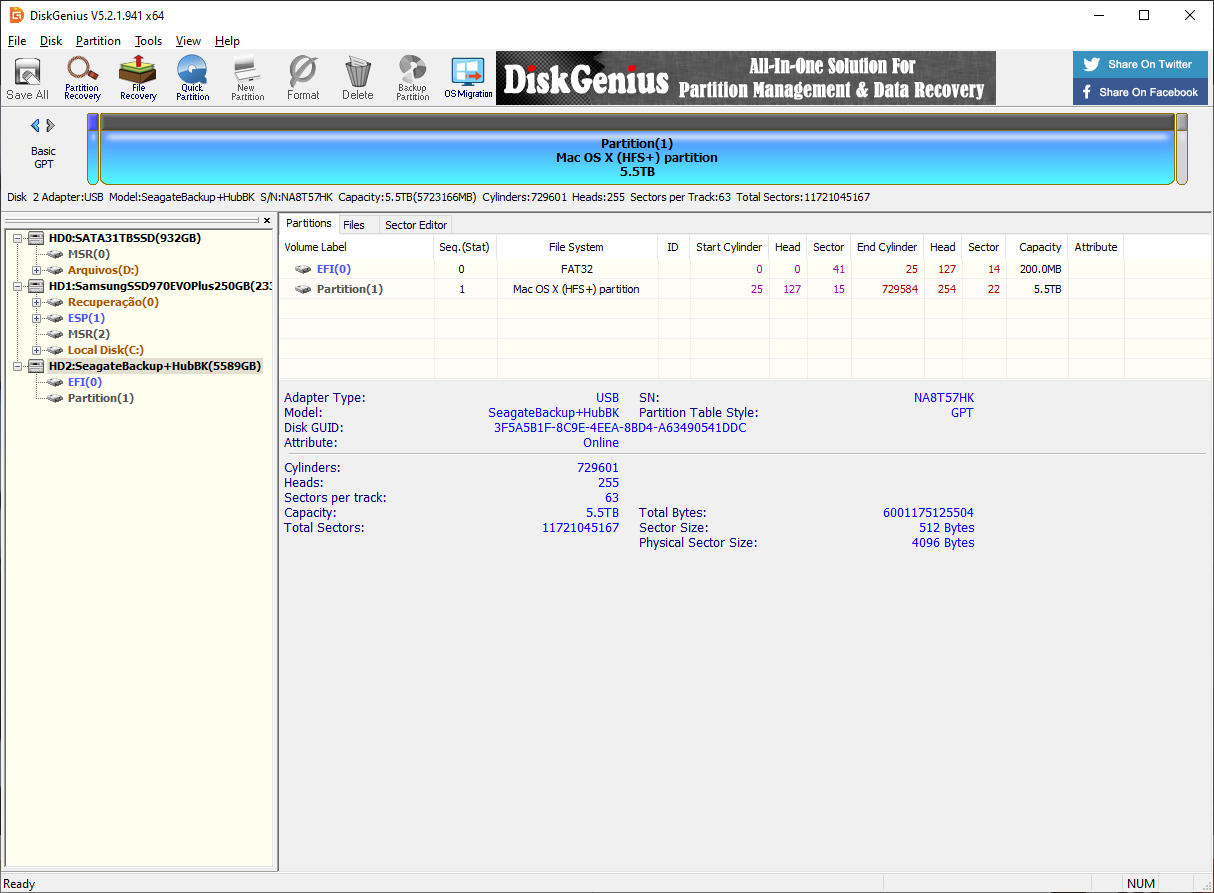Launch File Recovery tool

tap(138, 79)
